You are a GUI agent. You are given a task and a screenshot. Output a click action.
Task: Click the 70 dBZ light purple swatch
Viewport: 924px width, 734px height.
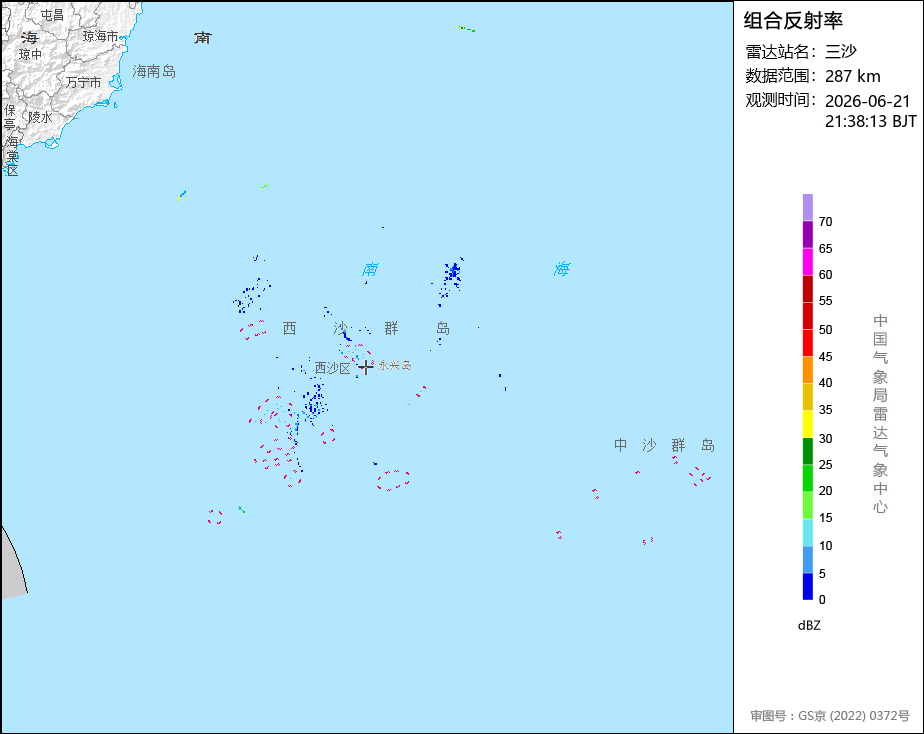click(x=808, y=207)
